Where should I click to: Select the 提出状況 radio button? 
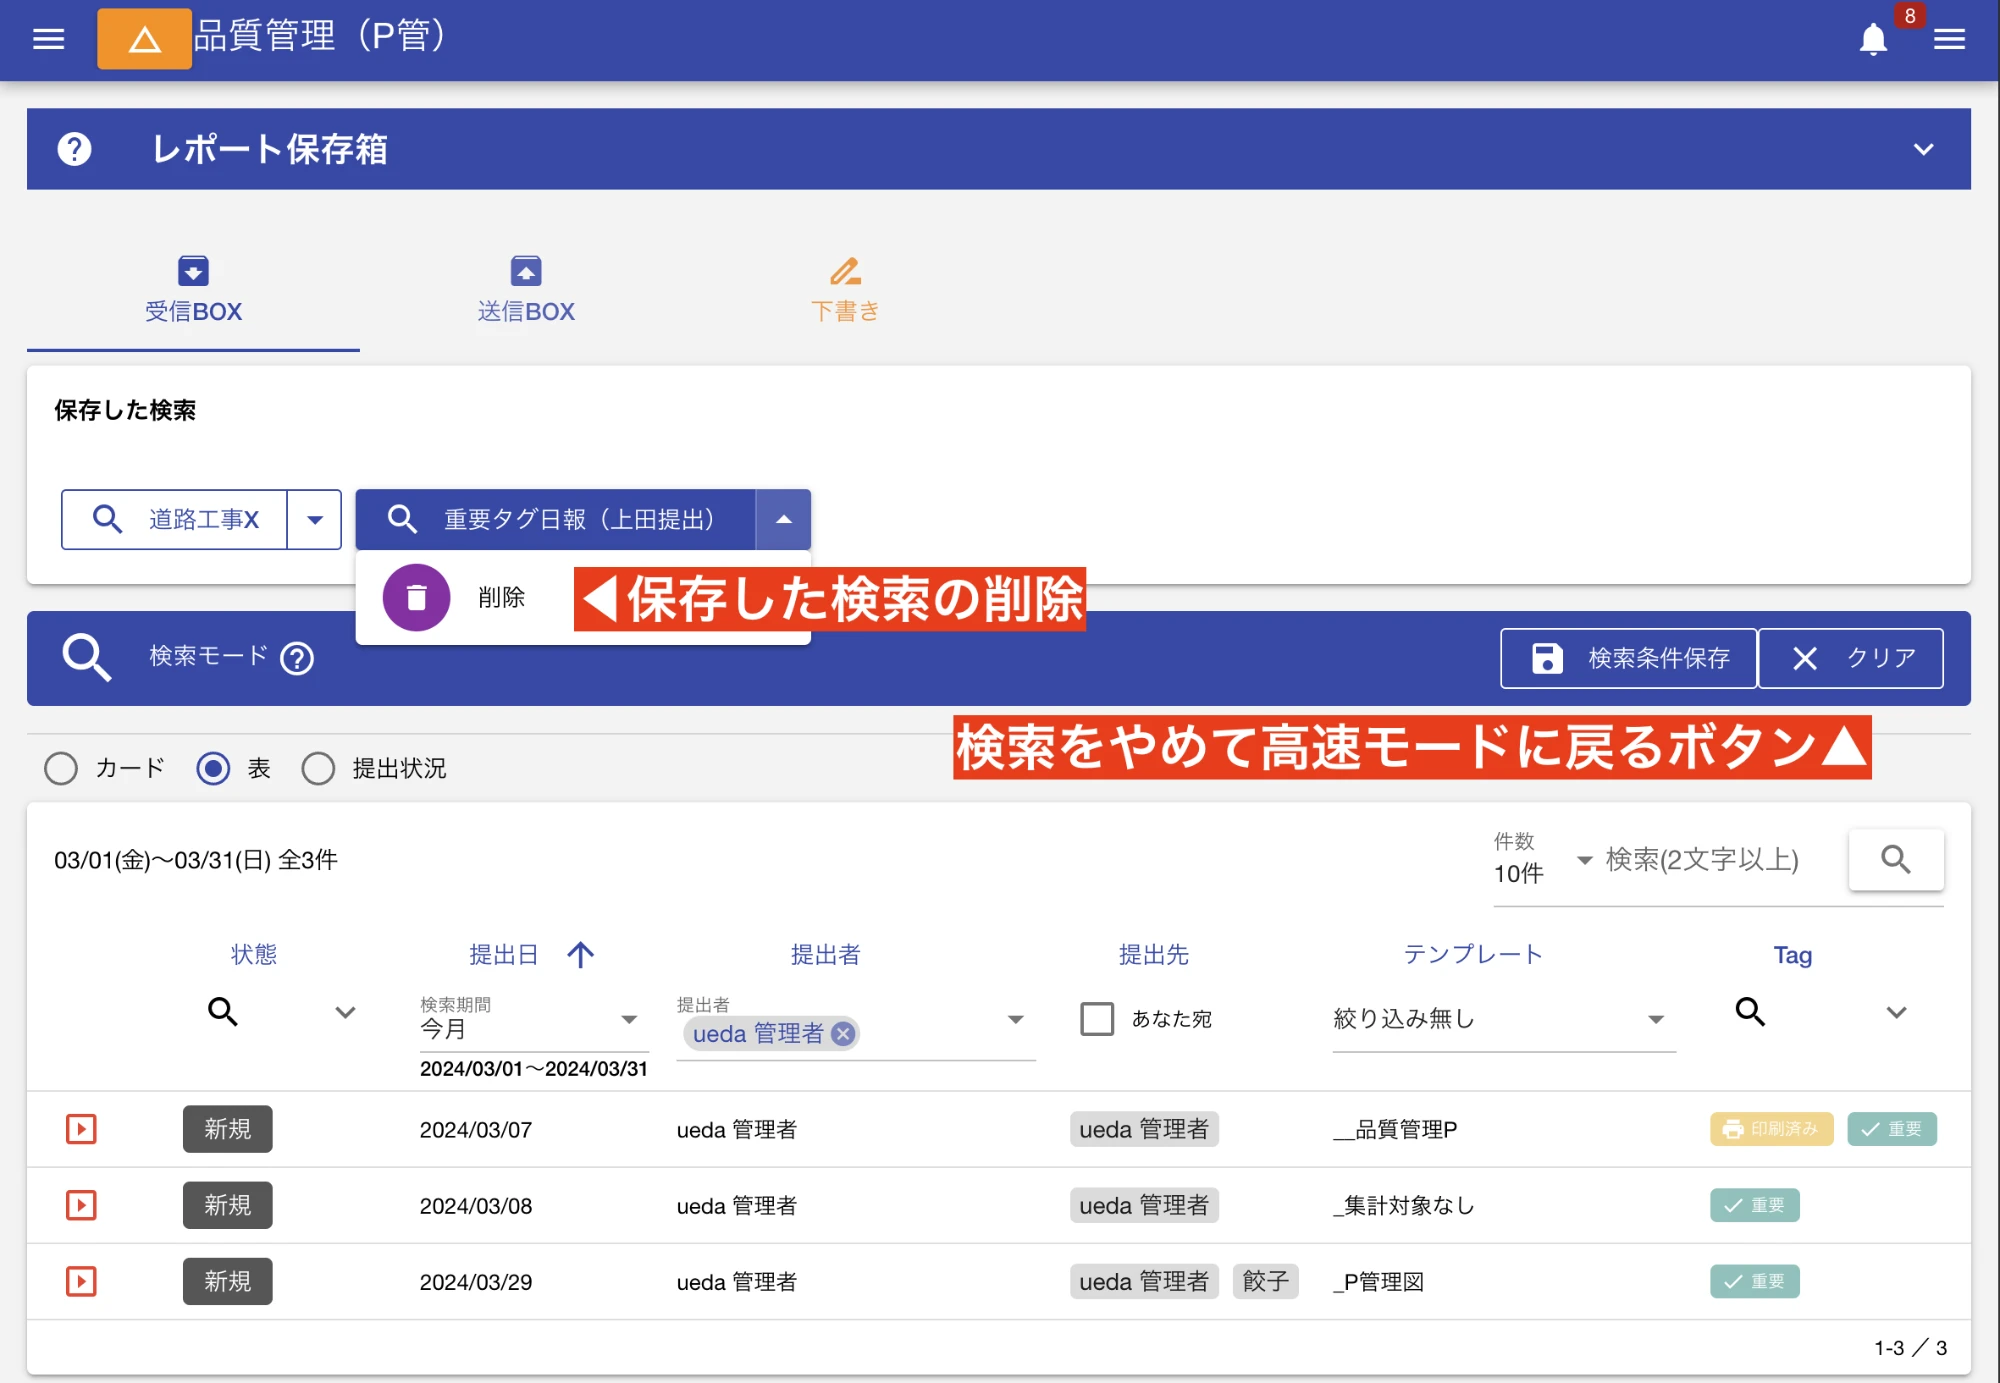click(x=318, y=768)
